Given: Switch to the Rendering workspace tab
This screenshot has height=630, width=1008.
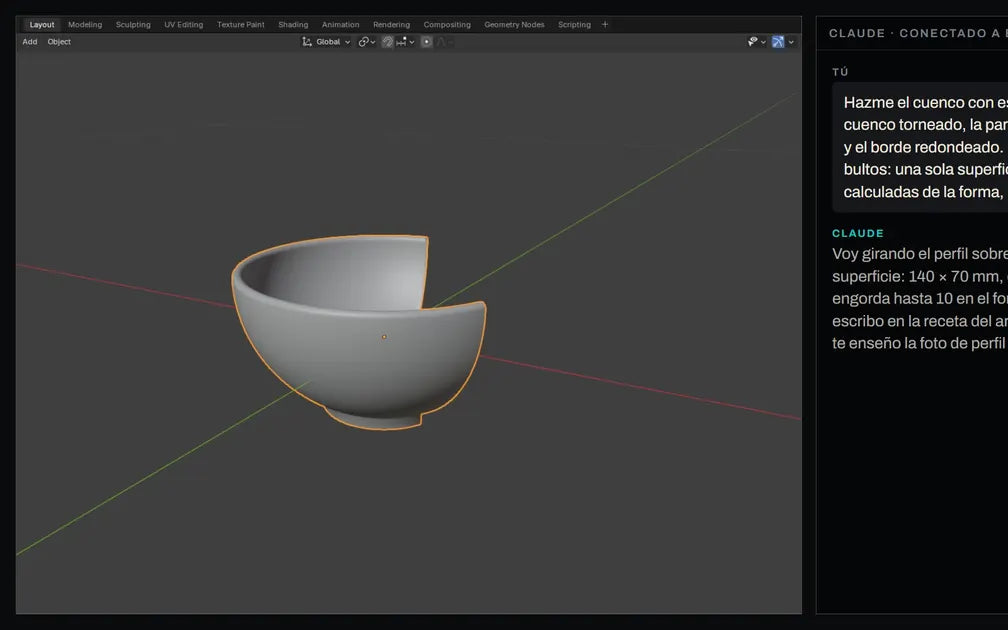Looking at the screenshot, I should [392, 24].
